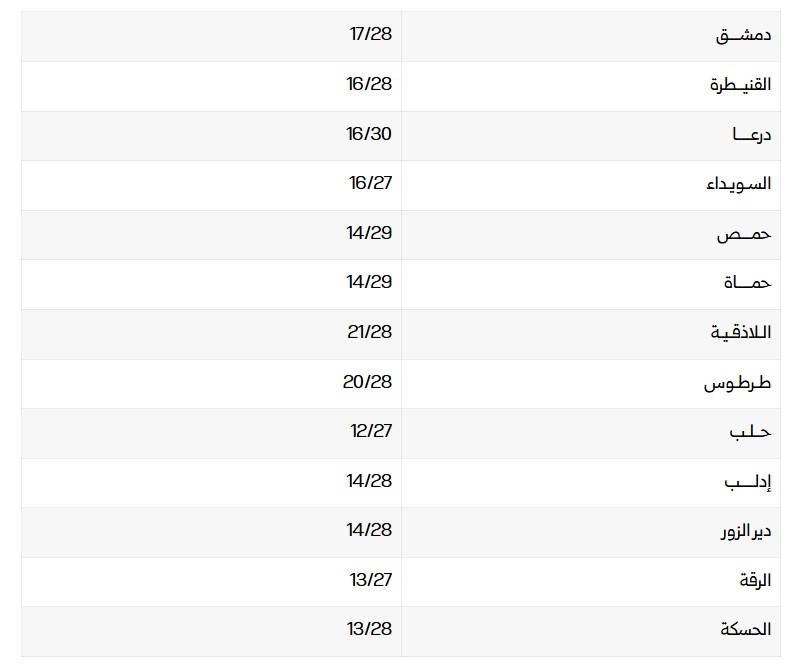The image size is (797, 671).
Task: Select the القنيطرة row label
Action: pos(740,85)
